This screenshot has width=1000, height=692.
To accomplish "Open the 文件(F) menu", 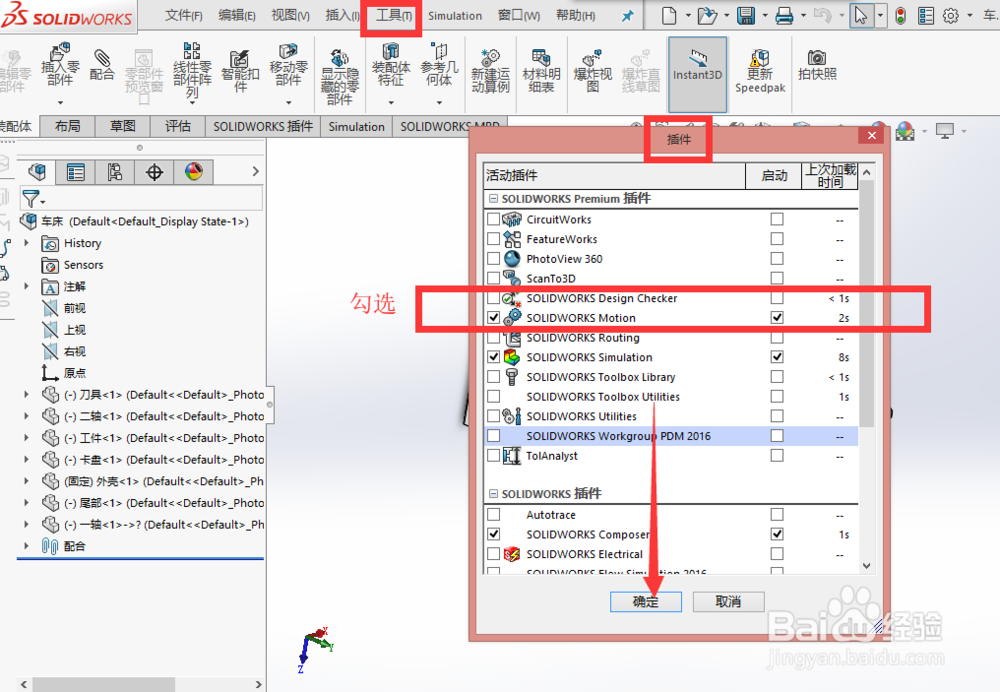I will tap(184, 15).
